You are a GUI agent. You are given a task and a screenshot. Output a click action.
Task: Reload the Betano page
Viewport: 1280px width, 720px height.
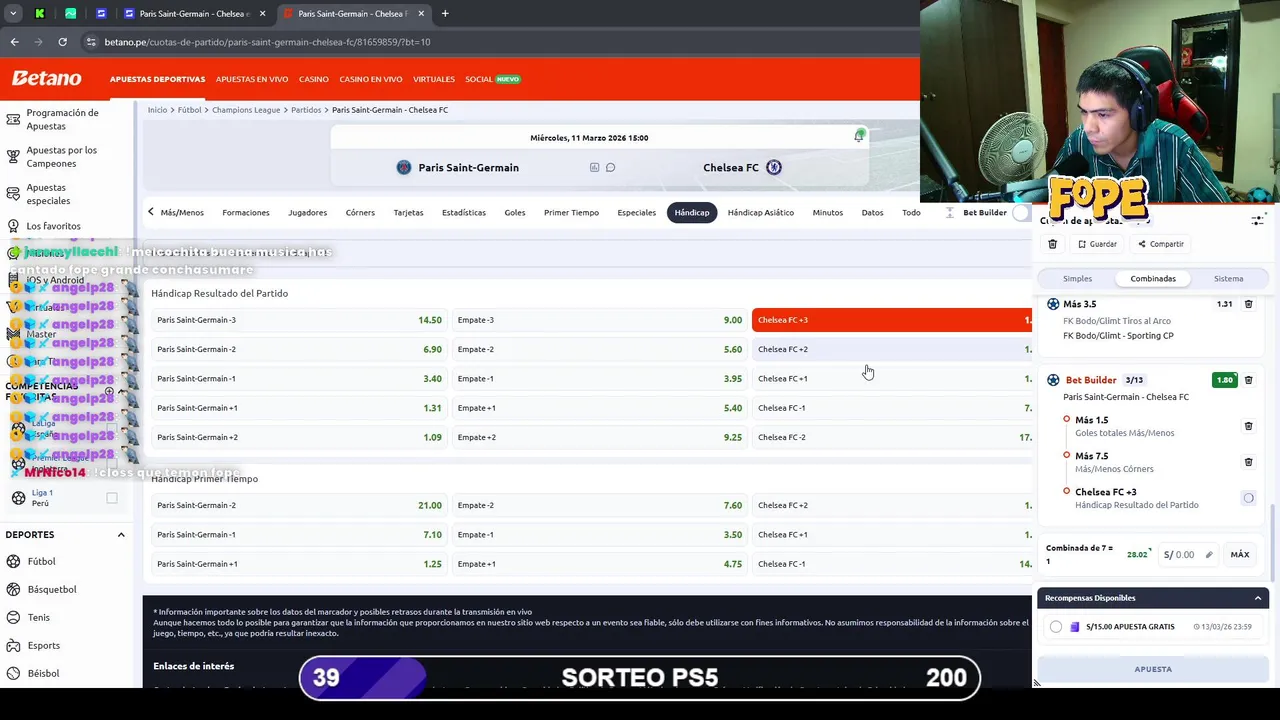(x=62, y=42)
